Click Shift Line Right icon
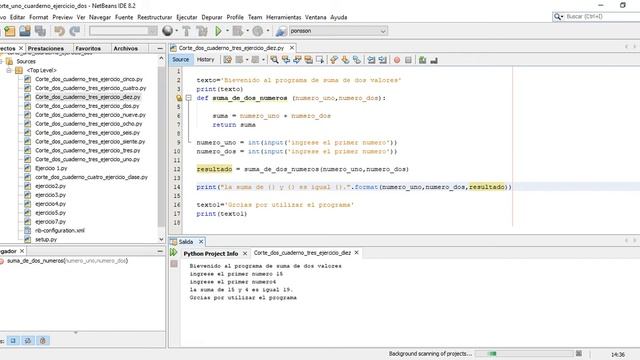 pos(382,60)
